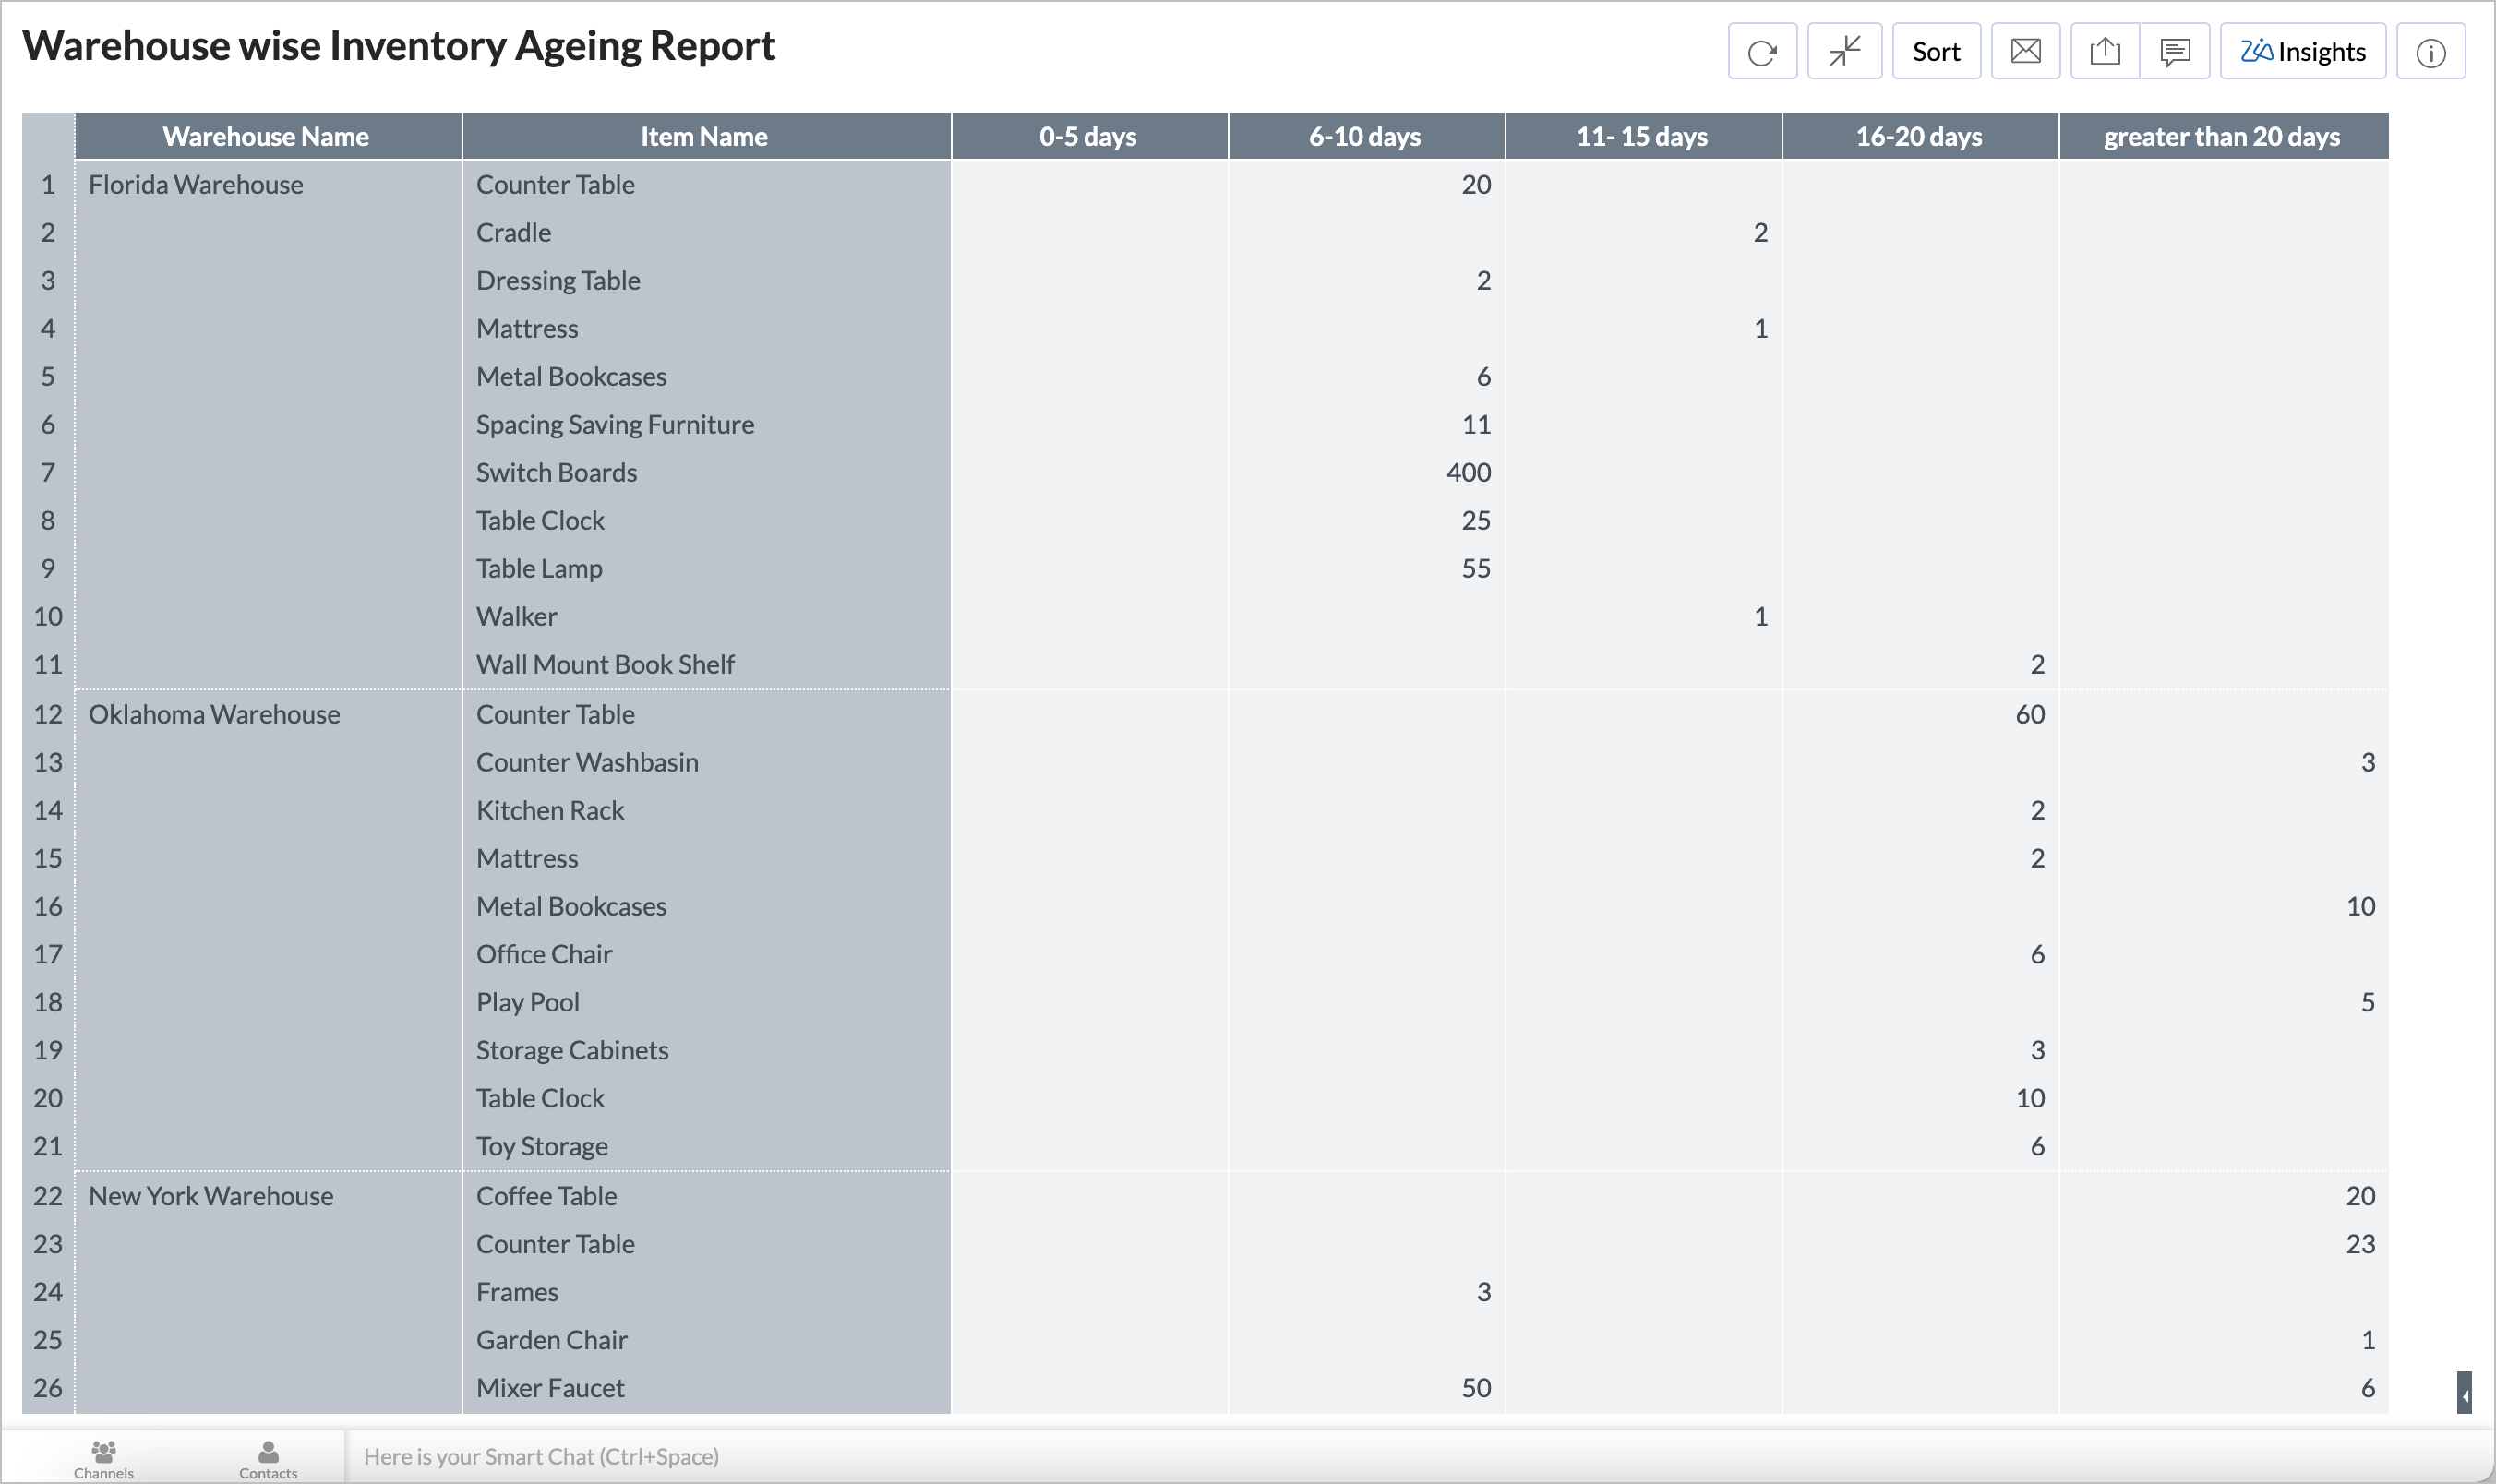Viewport: 2496px width, 1484px height.
Task: Click the Item Name column header
Action: pos(704,136)
